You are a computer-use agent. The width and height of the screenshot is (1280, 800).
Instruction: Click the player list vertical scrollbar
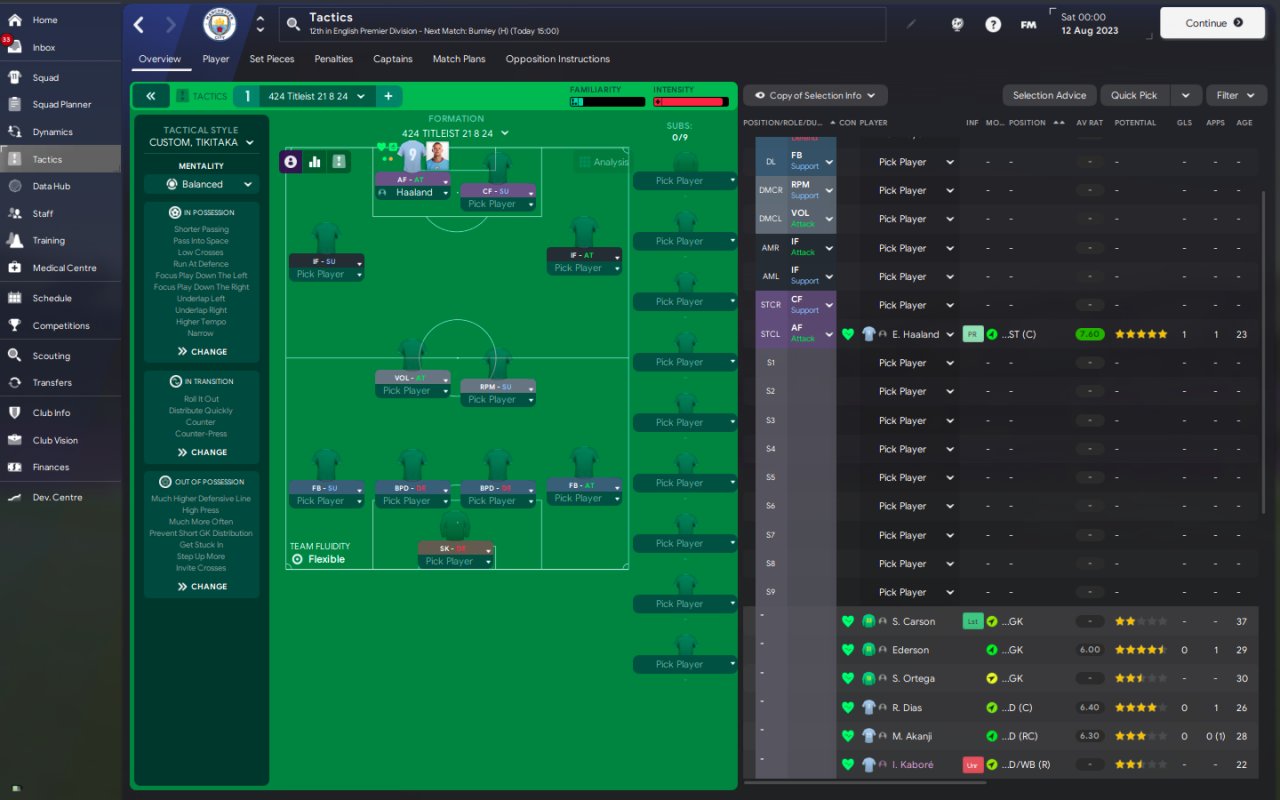pyautogui.click(x=1264, y=350)
